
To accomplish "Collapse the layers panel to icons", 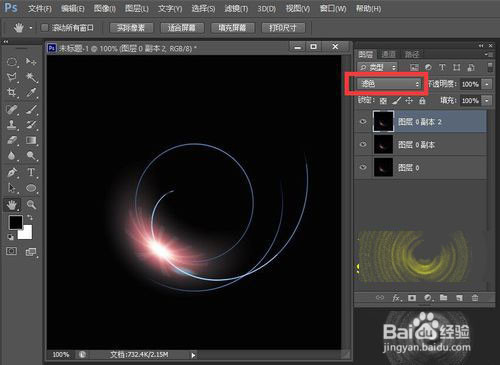I will coord(481,46).
